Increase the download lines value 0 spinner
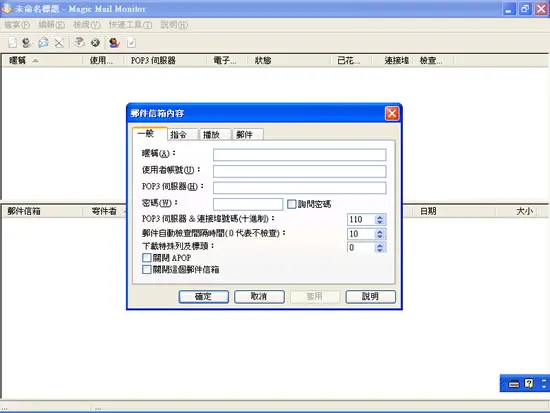Image resolution: width=550 pixels, height=413 pixels. (380, 245)
